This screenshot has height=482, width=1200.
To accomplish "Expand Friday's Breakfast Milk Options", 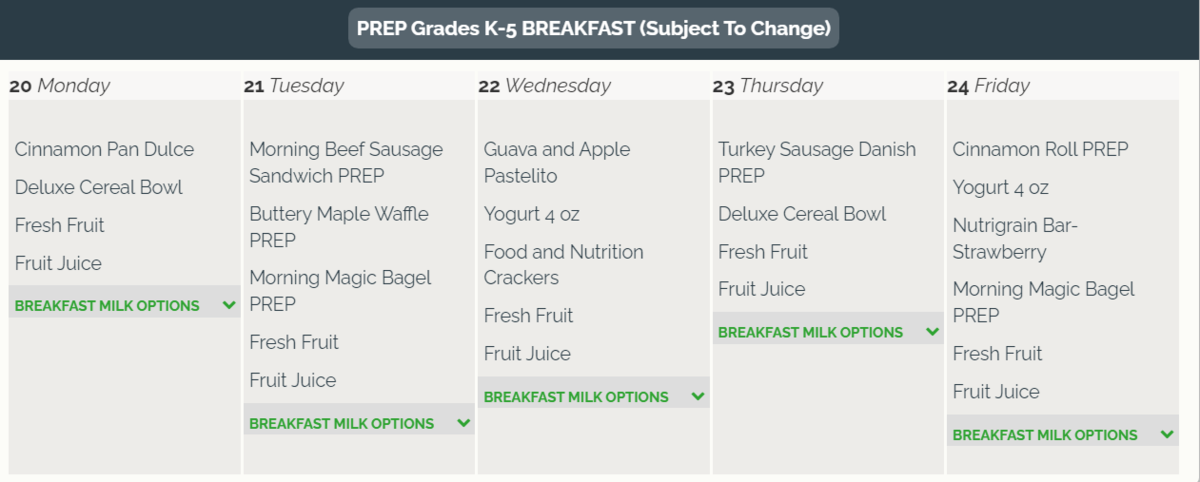I will coord(1062,435).
